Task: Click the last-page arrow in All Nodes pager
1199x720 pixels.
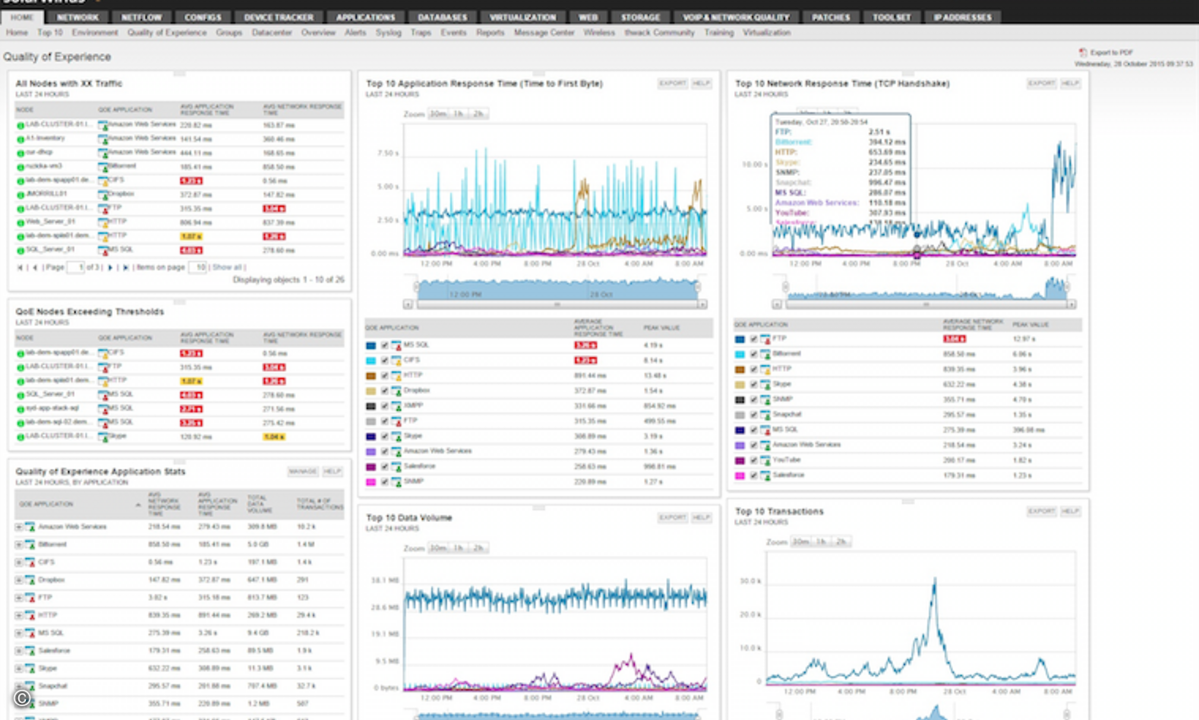Action: tap(125, 268)
